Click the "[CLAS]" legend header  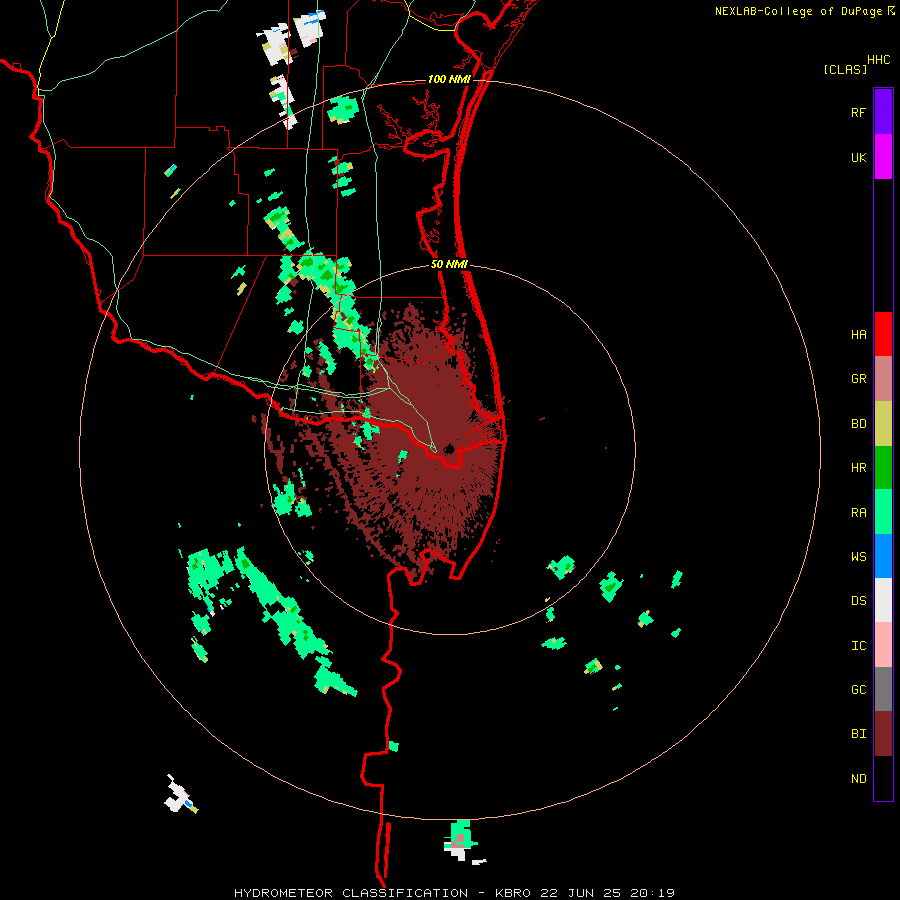[845, 69]
